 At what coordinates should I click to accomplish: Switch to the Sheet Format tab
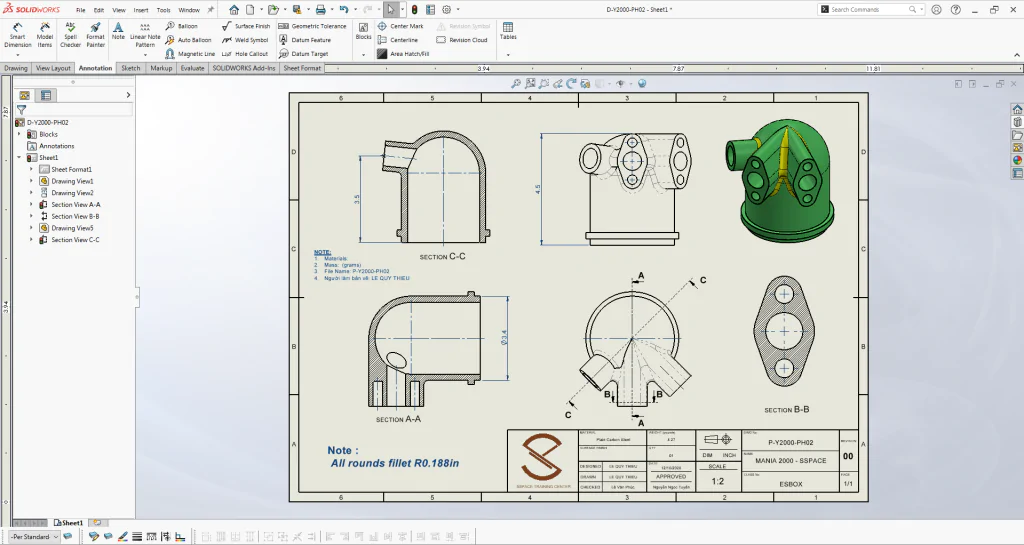[x=302, y=68]
